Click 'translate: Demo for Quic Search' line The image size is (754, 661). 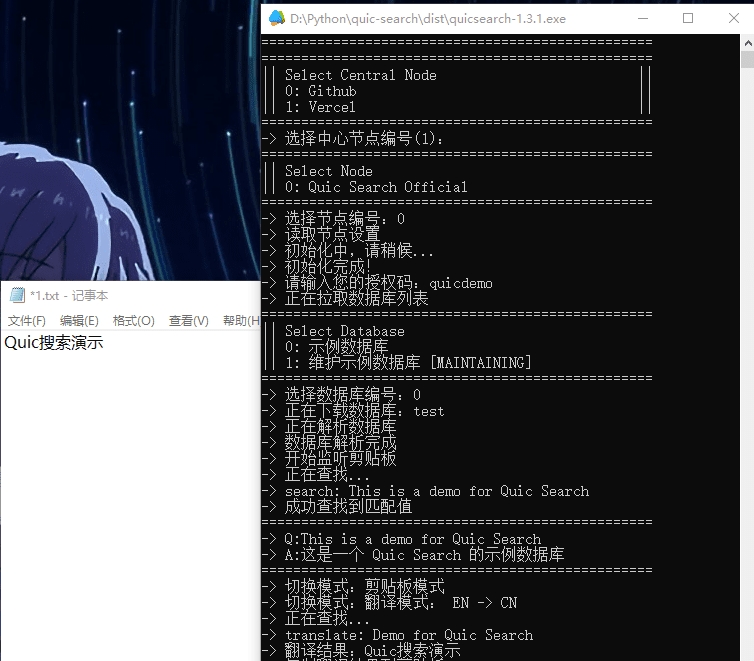coord(398,635)
